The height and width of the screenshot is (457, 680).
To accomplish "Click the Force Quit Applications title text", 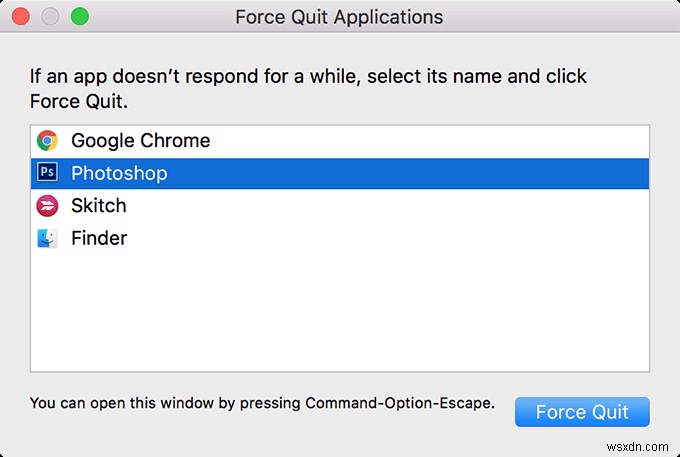I will 339,17.
